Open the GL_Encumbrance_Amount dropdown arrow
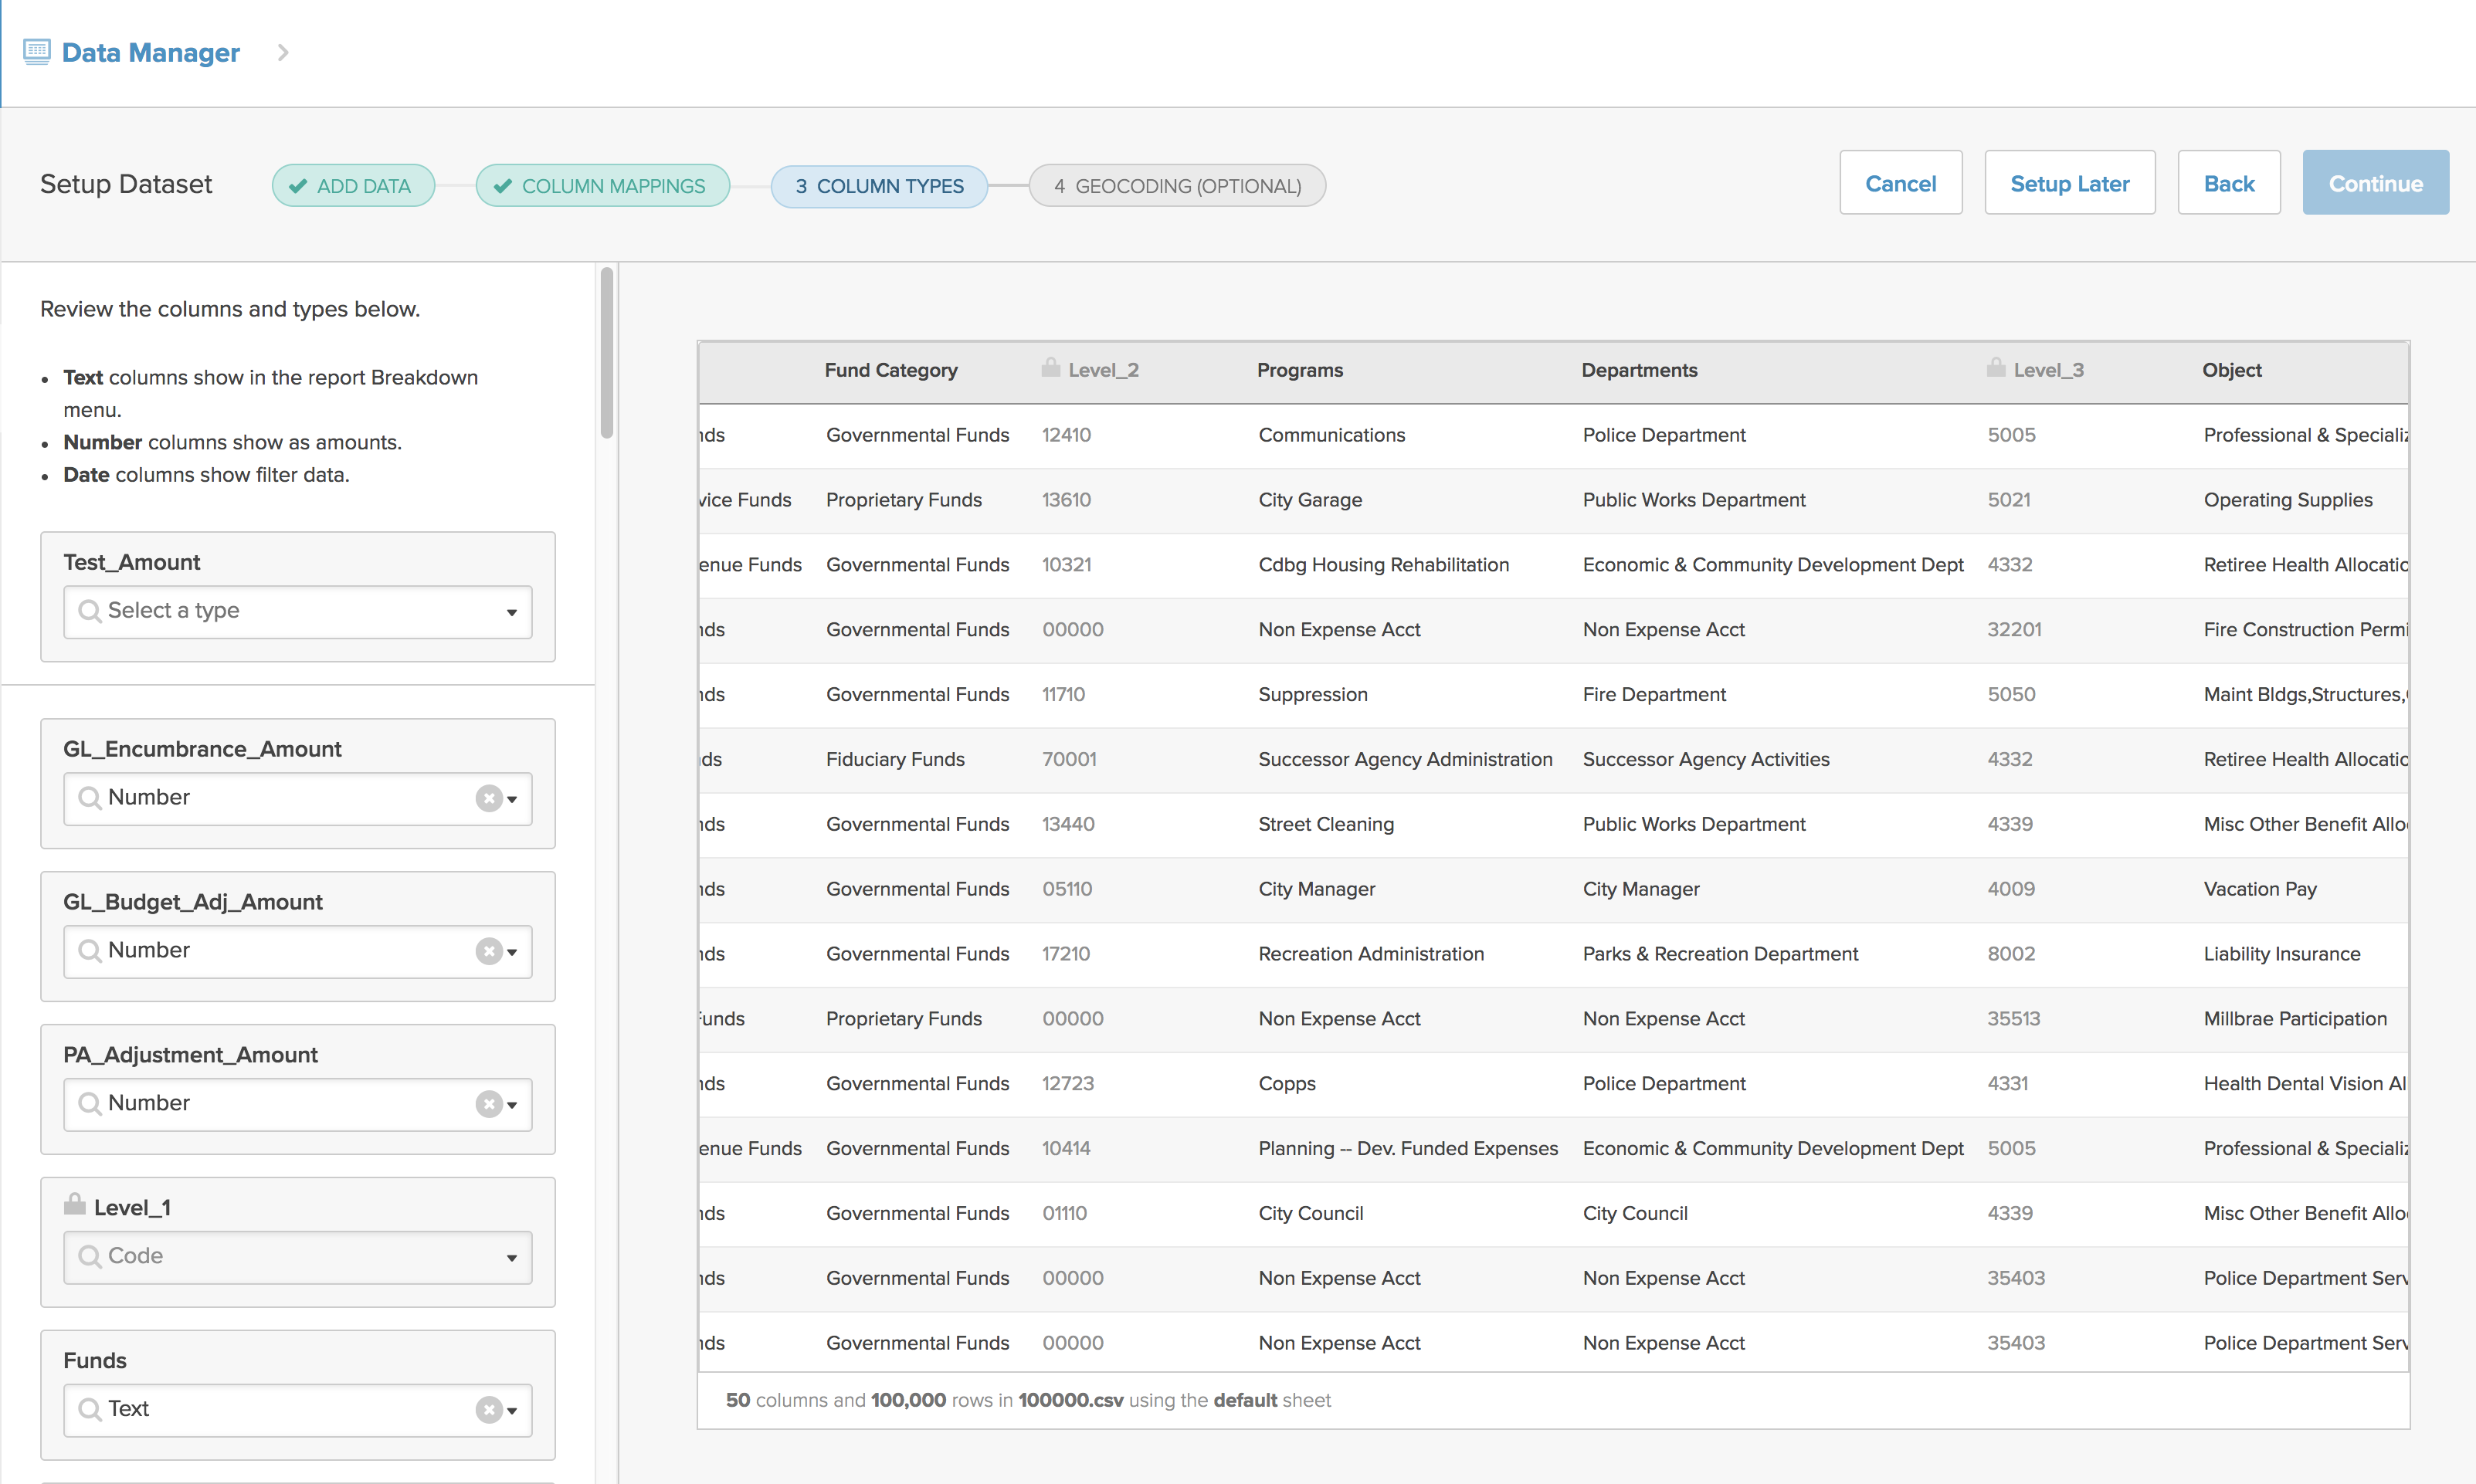This screenshot has width=2476, height=1484. coord(512,799)
